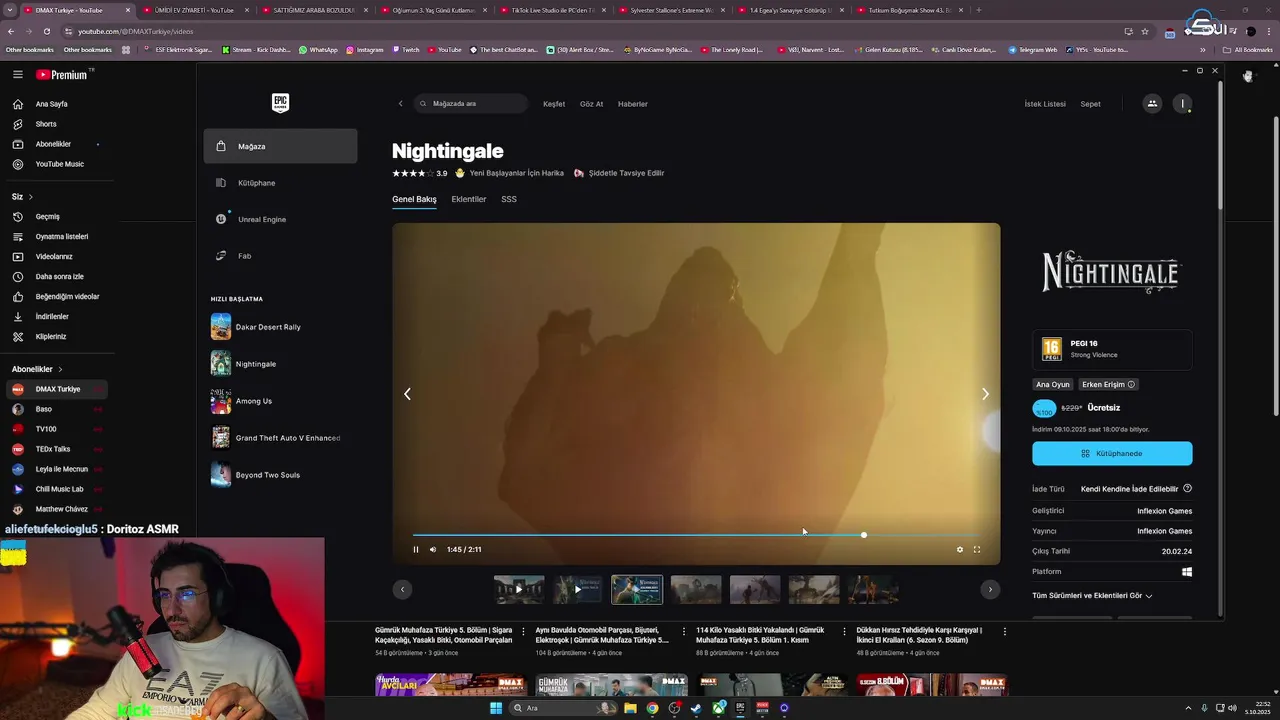The width and height of the screenshot is (1280, 720).
Task: Go back with the store back arrow
Action: pos(400,104)
